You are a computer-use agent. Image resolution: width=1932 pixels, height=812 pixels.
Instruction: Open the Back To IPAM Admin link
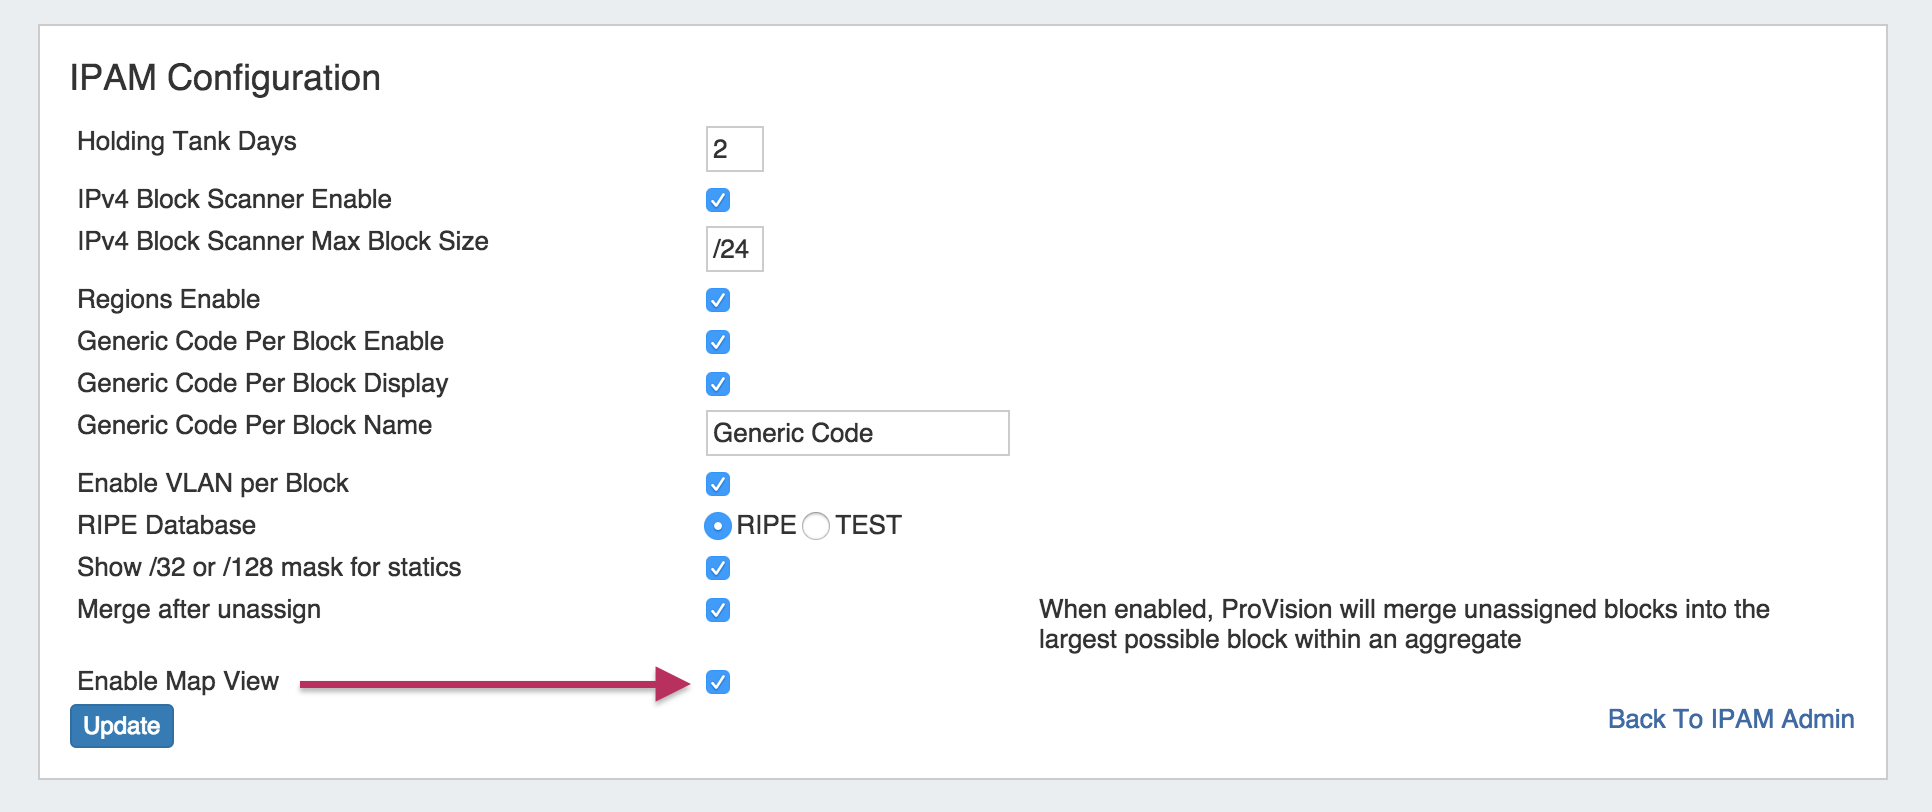pos(1730,719)
